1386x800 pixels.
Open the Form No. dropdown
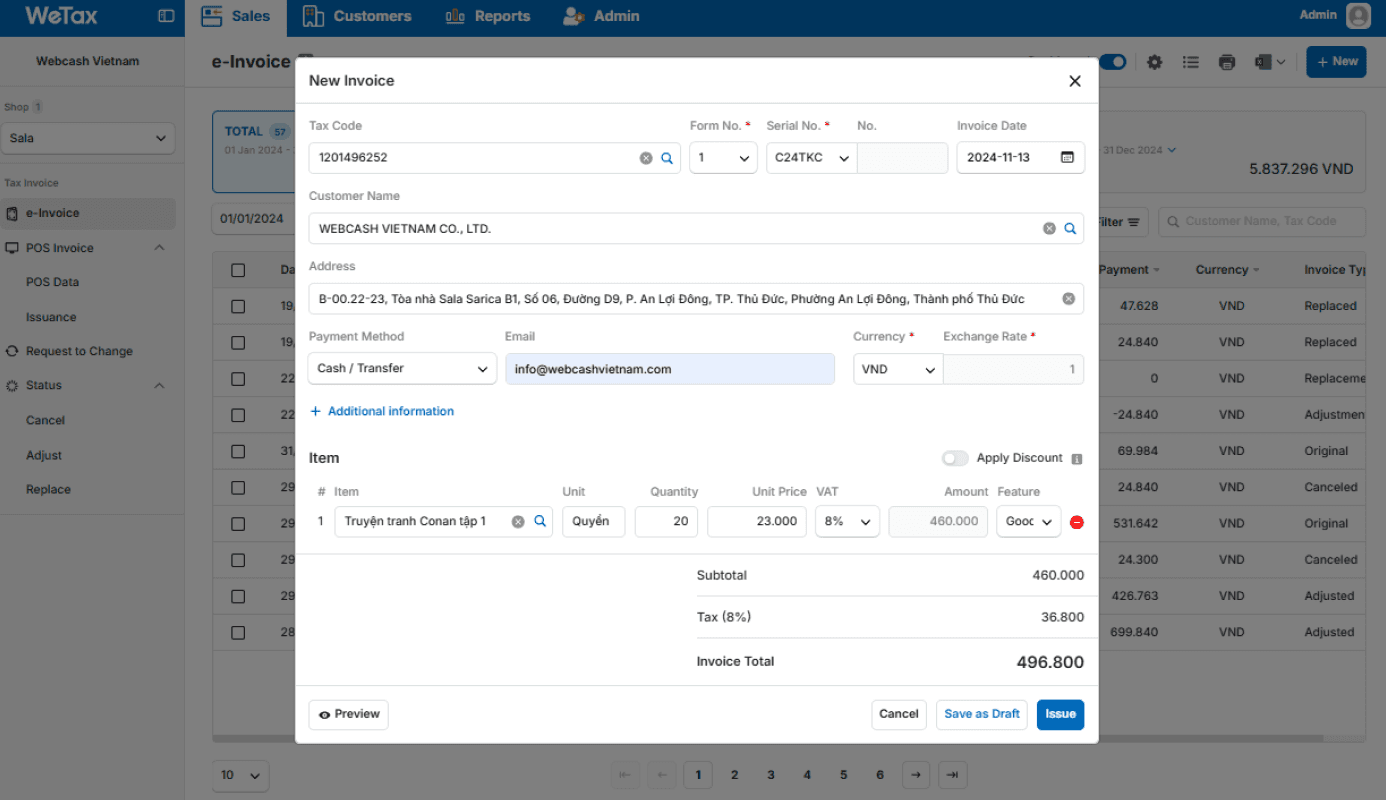coord(723,158)
